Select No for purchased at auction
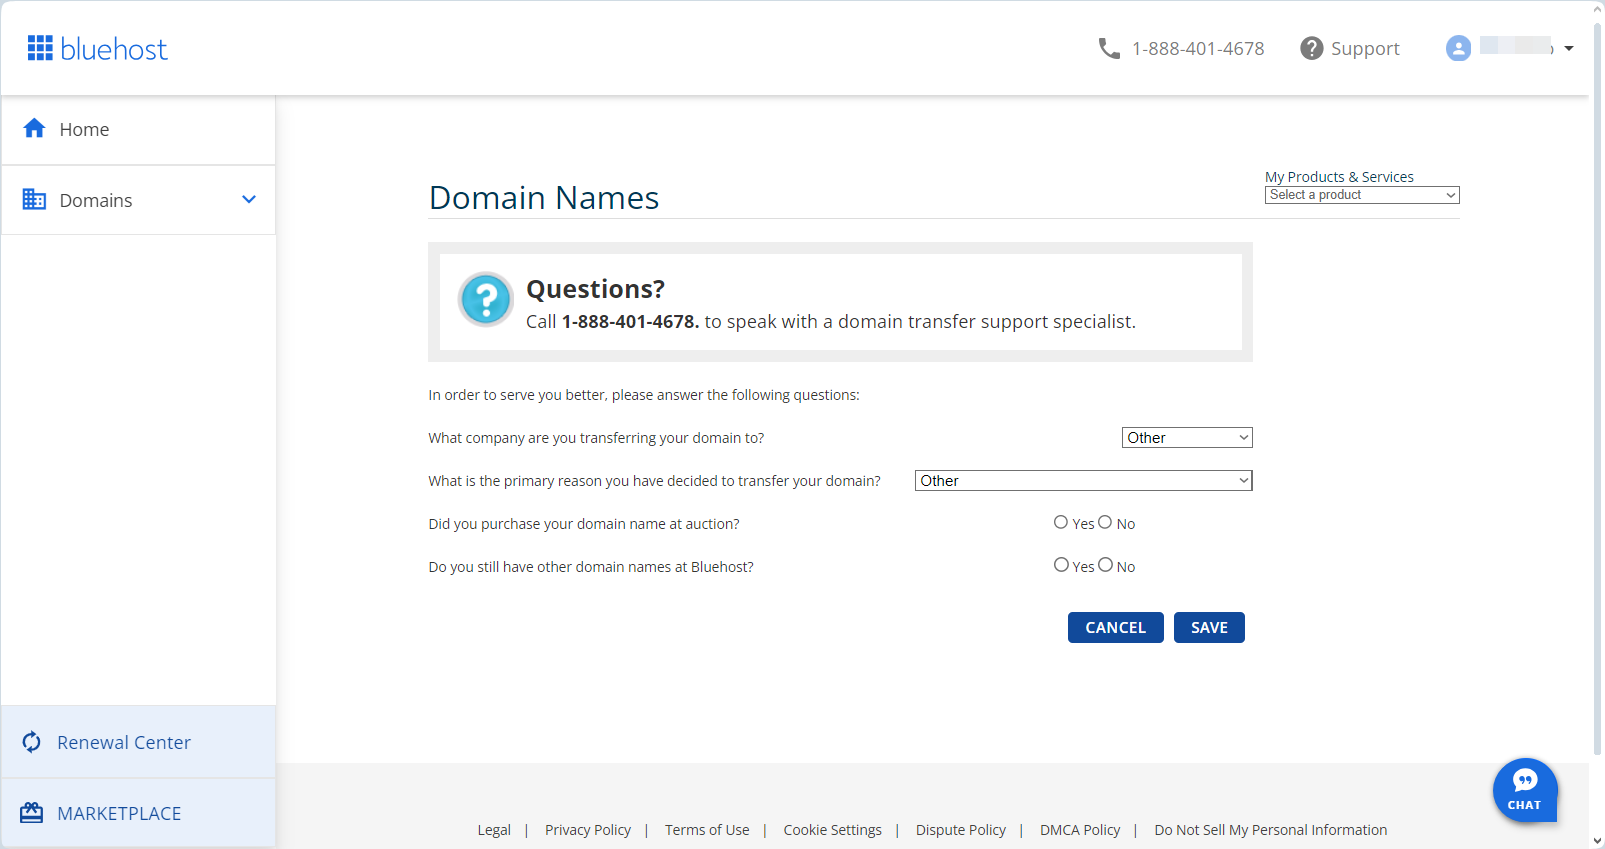1605x849 pixels. coord(1105,522)
